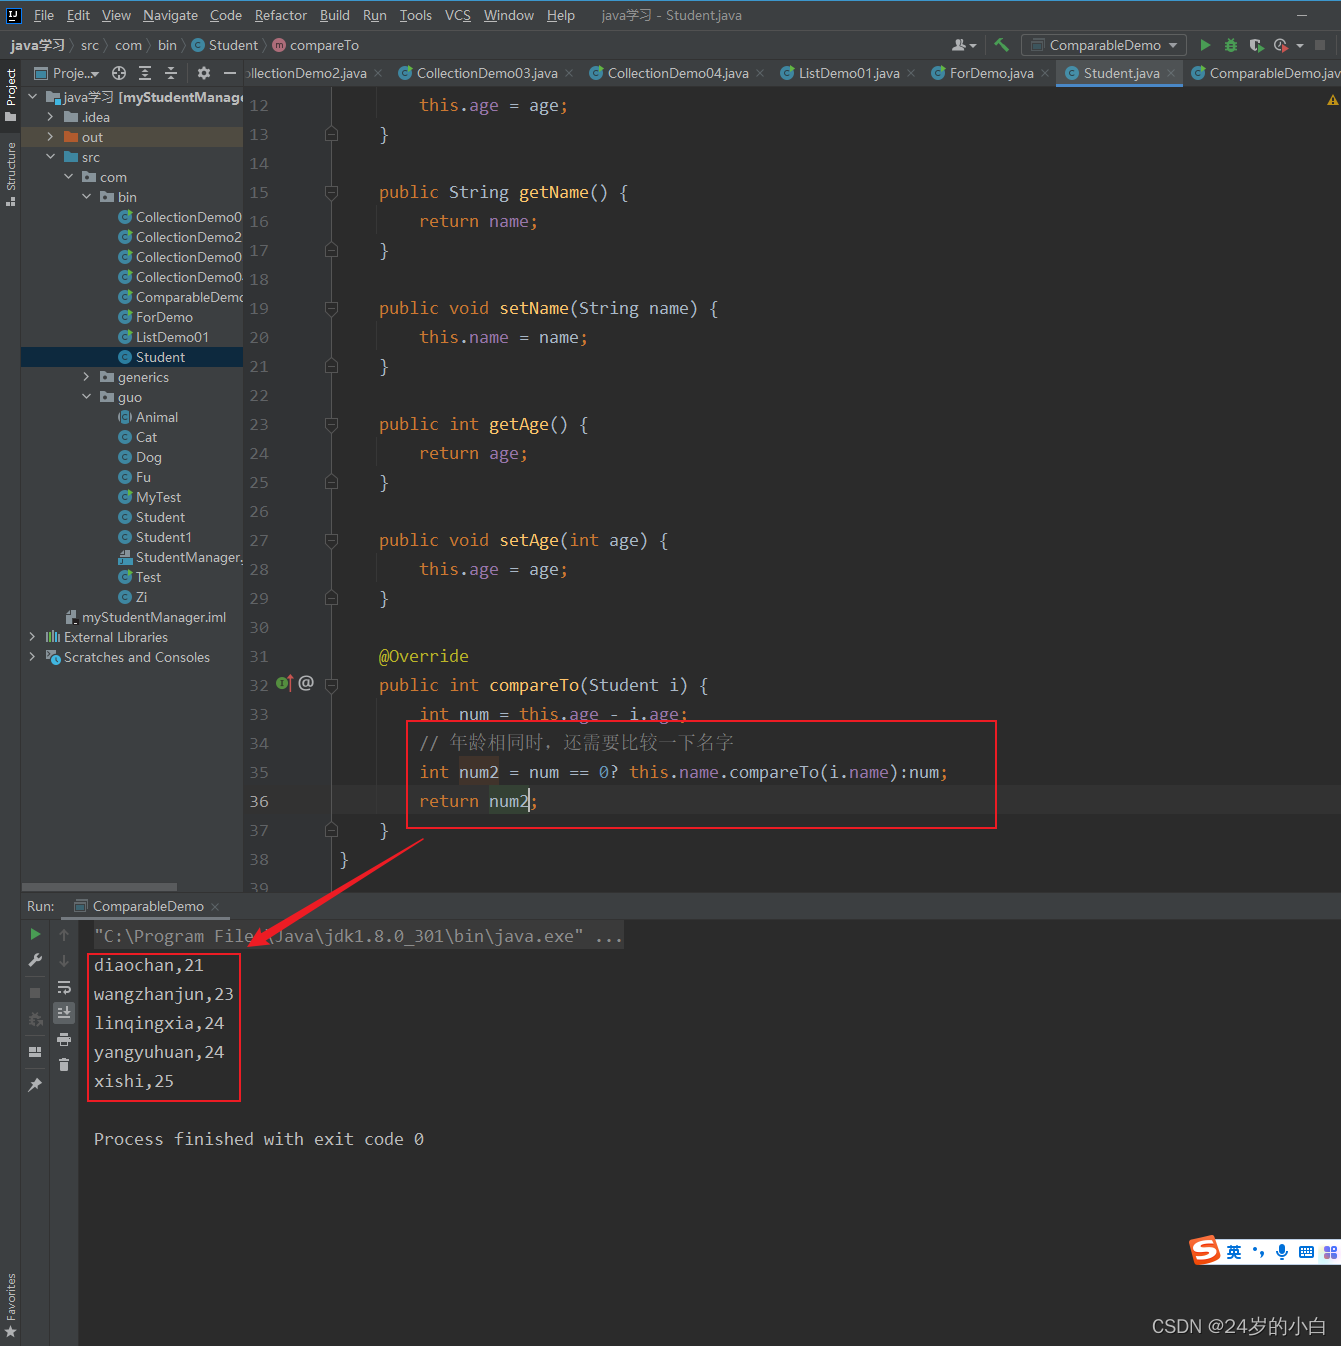
Task: Toggle the Favorites tool window tab
Action: point(11,1305)
